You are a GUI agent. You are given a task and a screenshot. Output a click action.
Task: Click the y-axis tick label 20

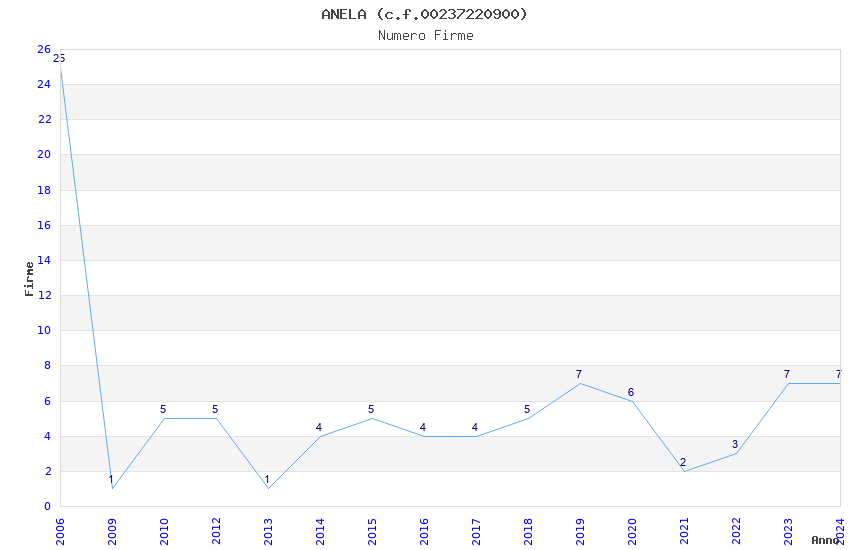pos(44,154)
